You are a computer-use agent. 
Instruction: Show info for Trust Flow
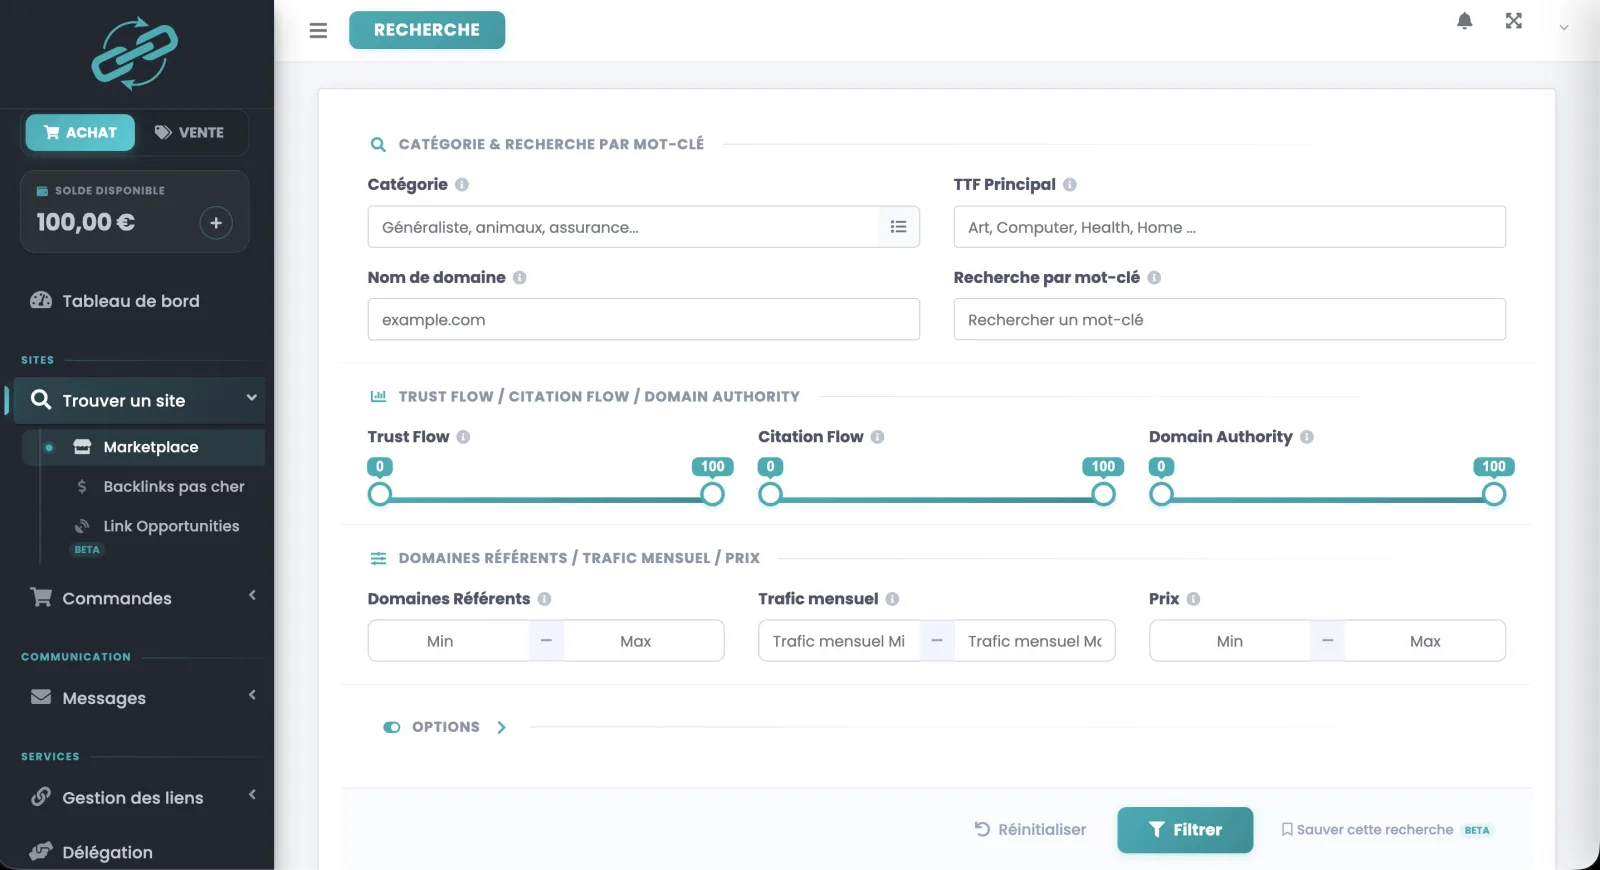(x=463, y=437)
